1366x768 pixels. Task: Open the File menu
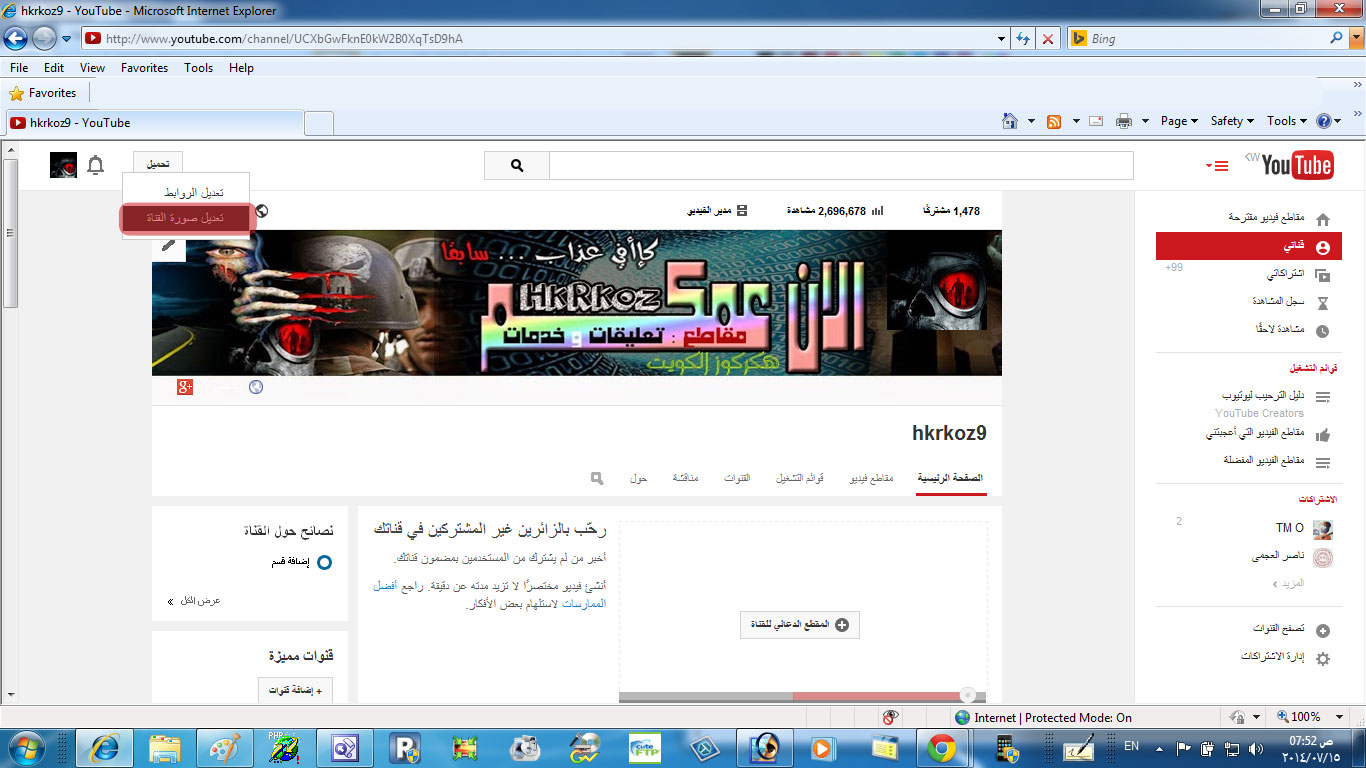19,68
